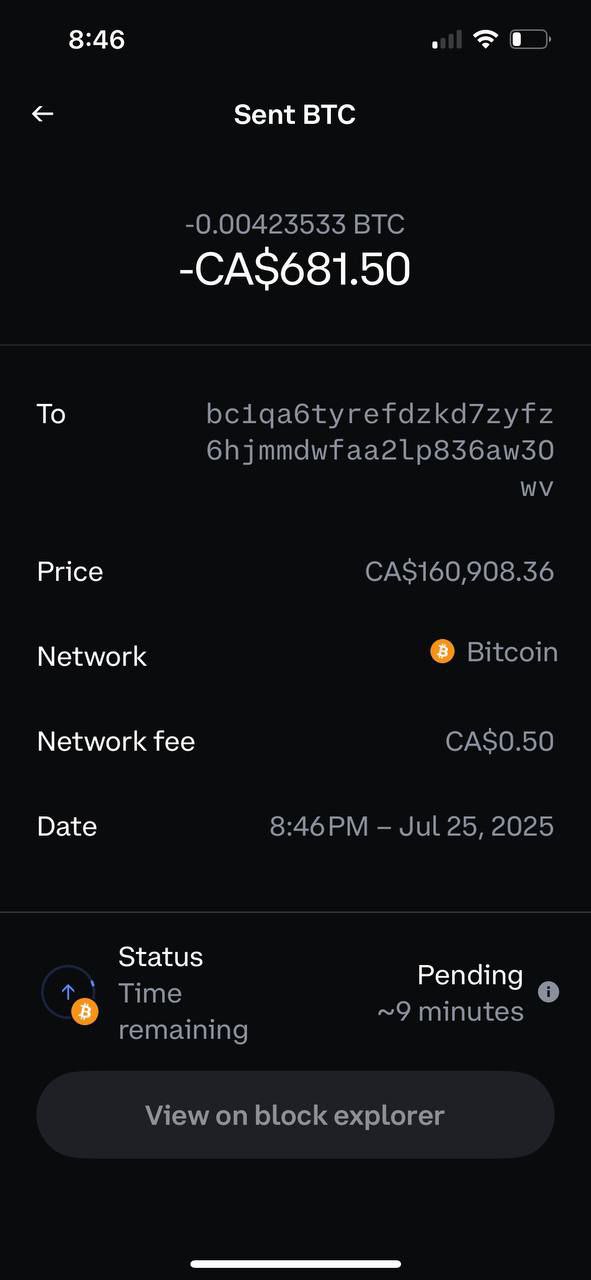The image size is (591, 1280).
Task: Tap the 8:46 clock in status bar
Action: coord(96,40)
